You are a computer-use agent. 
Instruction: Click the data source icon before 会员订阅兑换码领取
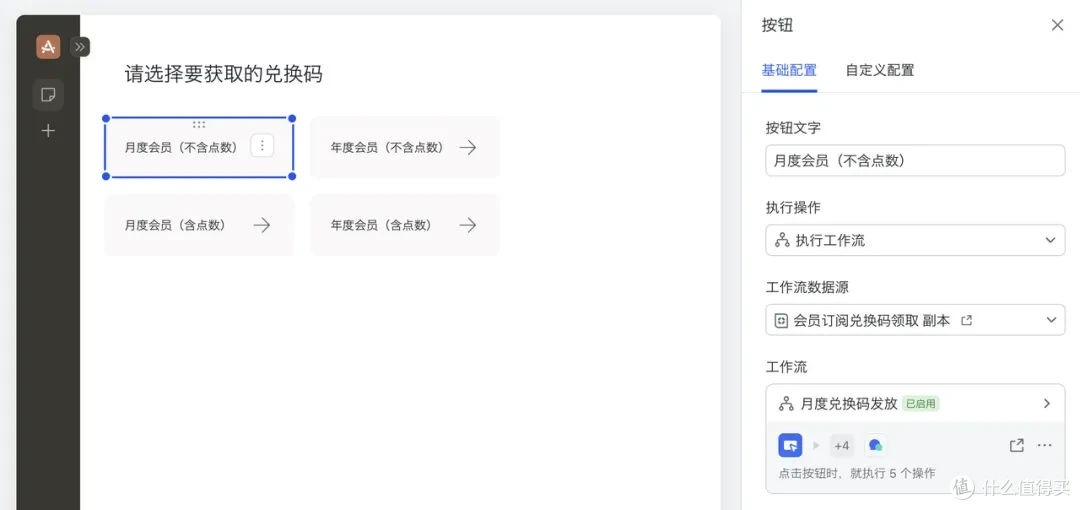point(782,320)
